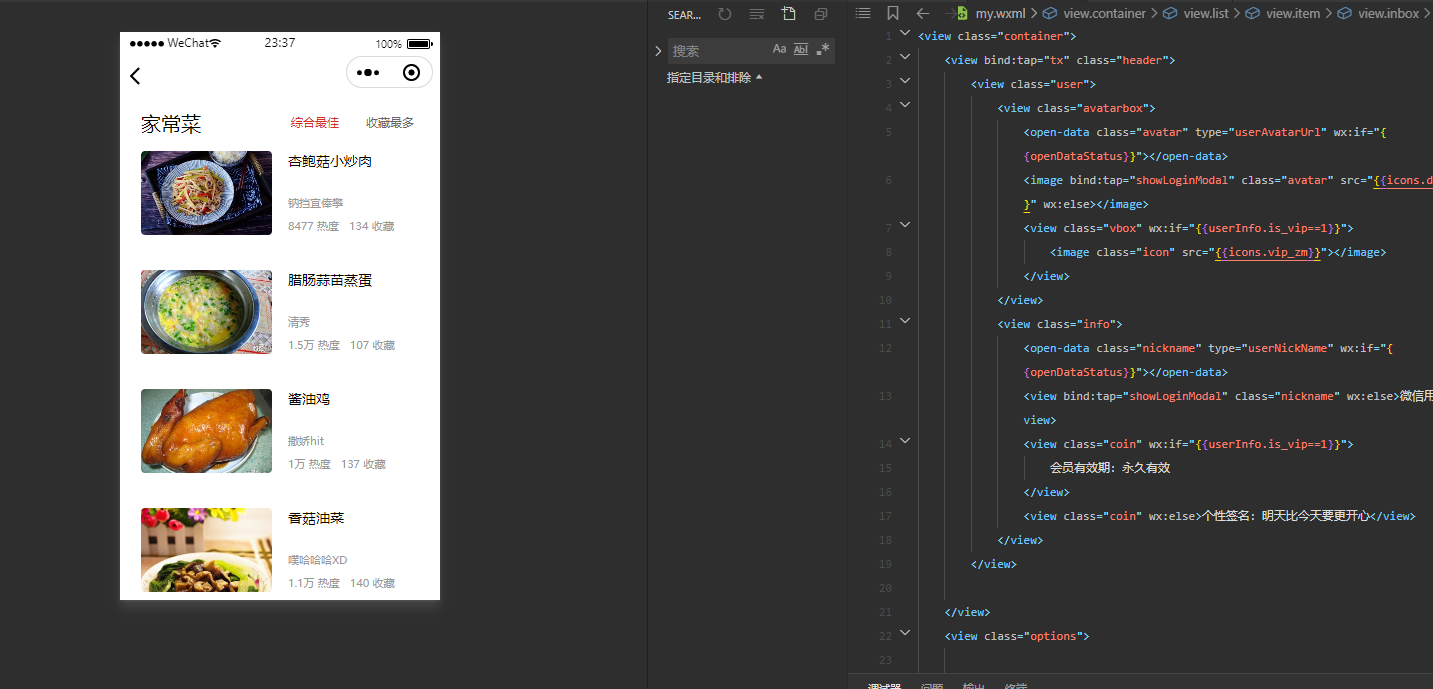Image resolution: width=1433 pixels, height=689 pixels.
Task: Click the SEAR... panel title
Action: tap(685, 15)
